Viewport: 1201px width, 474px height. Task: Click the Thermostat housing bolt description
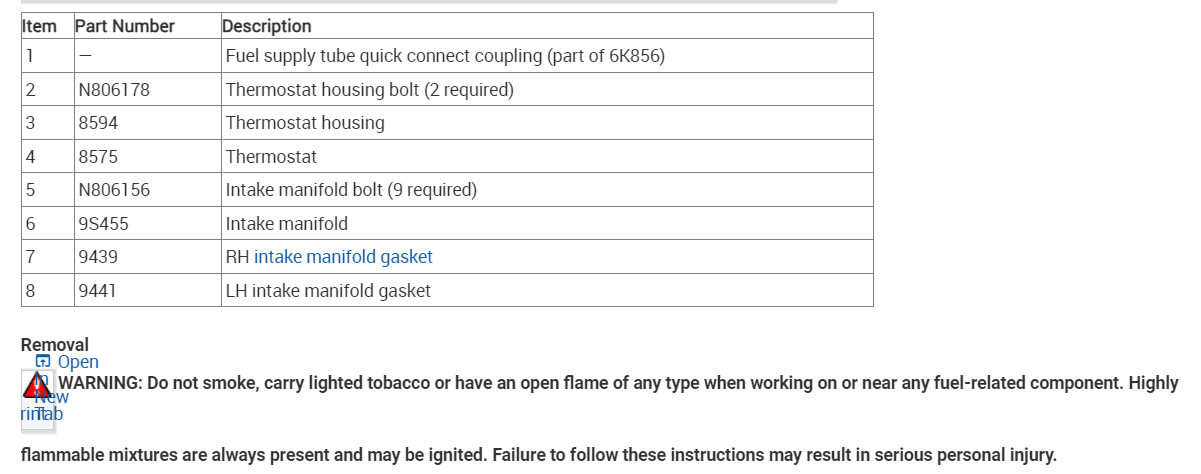[x=369, y=90]
